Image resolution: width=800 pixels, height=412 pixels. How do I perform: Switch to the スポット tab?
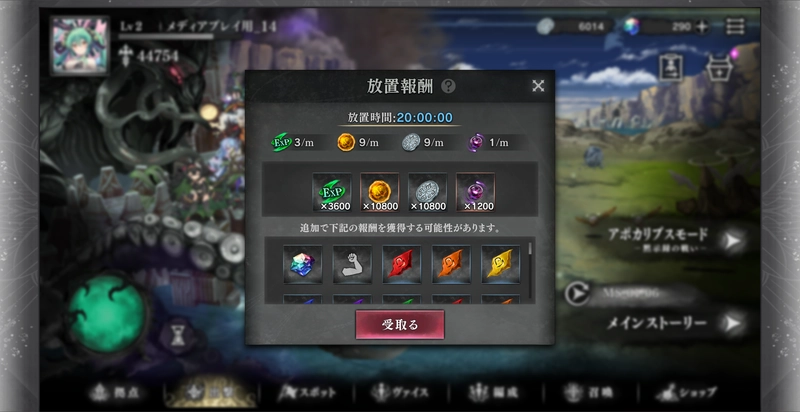(x=307, y=393)
